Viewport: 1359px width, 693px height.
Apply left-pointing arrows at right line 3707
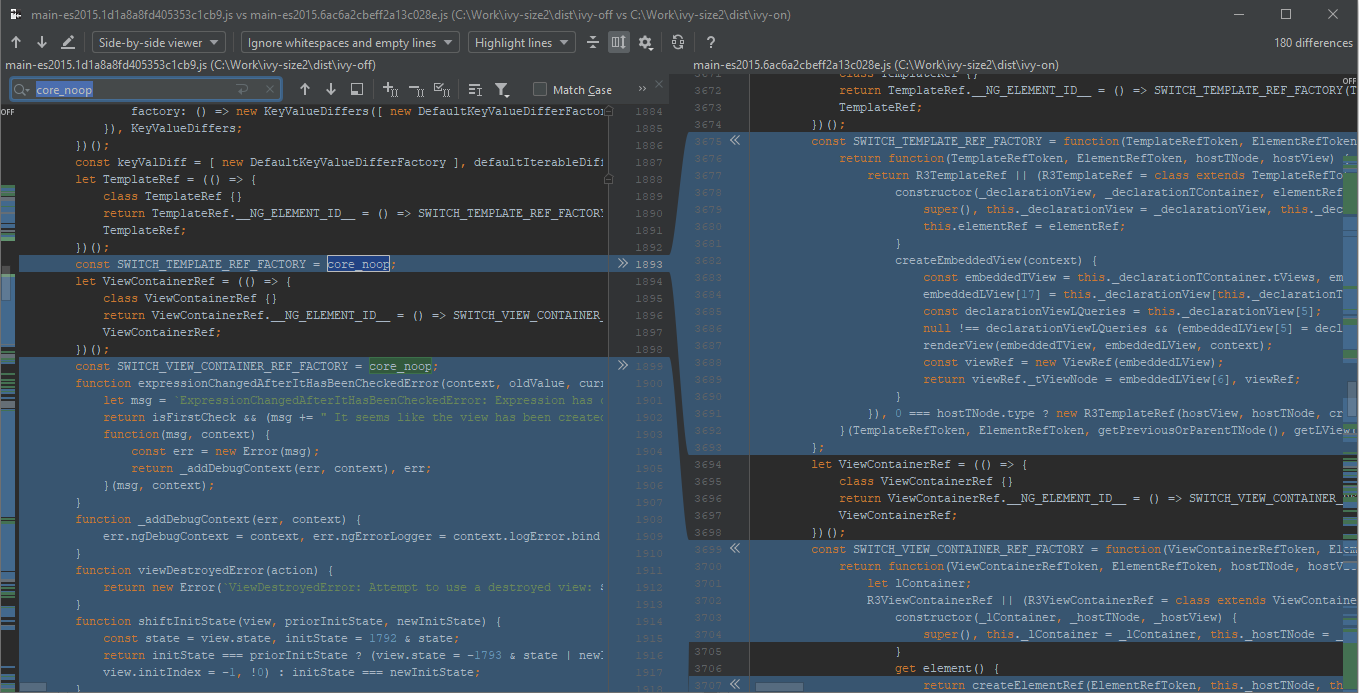735,685
